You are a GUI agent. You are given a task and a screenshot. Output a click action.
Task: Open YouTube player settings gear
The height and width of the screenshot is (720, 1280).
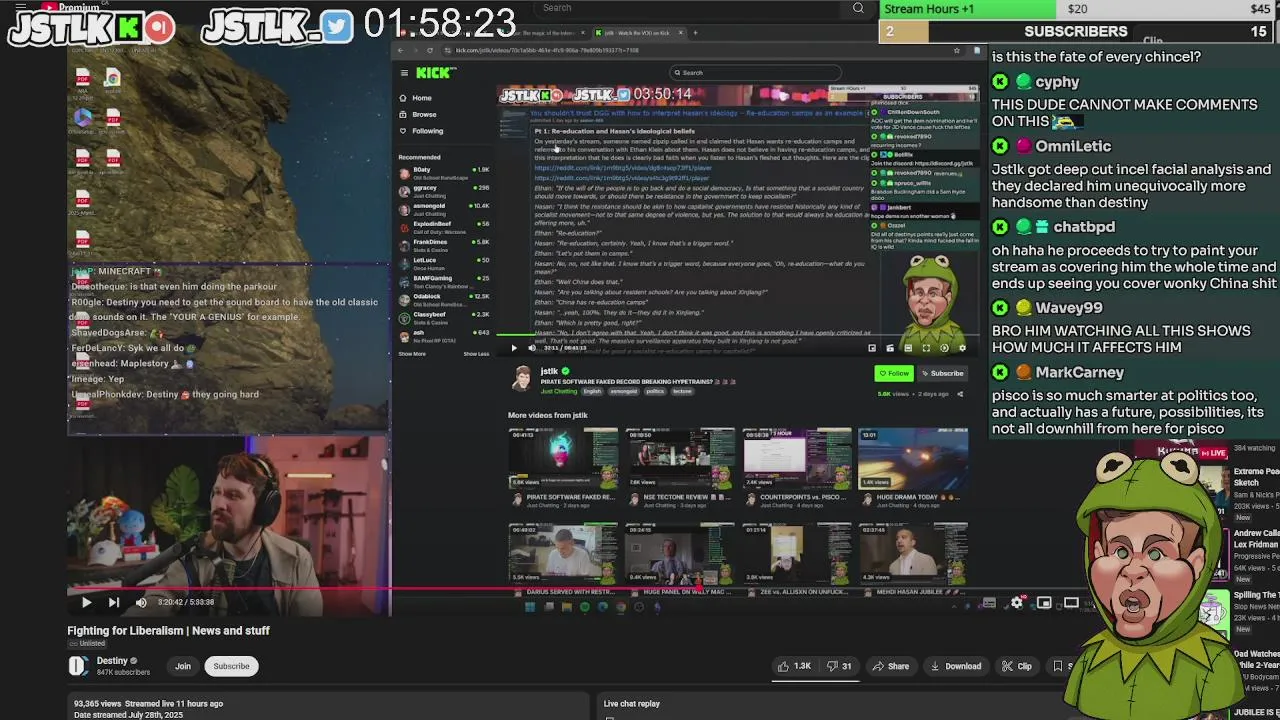click(1017, 602)
